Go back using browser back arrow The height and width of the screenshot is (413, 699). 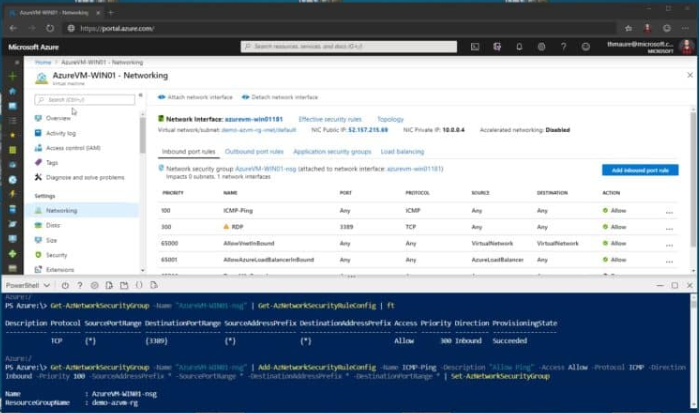(13, 28)
